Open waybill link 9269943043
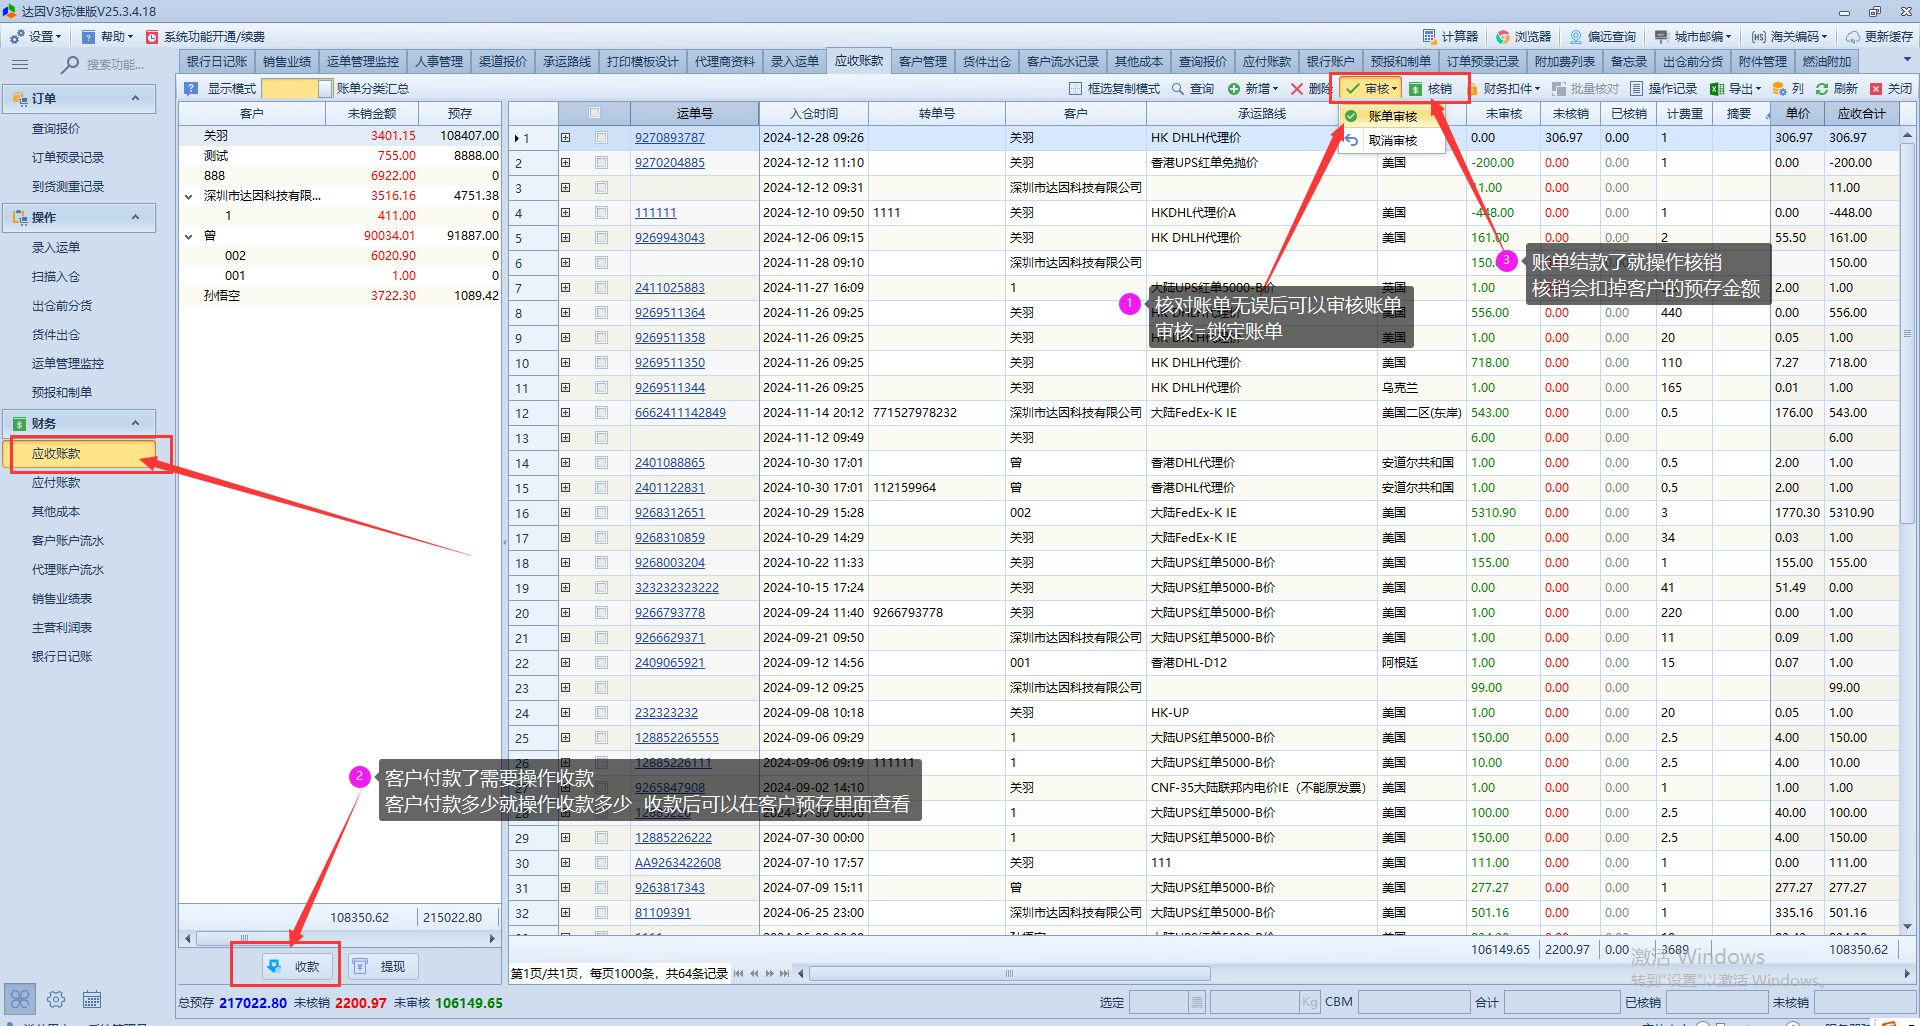Screen dimensions: 1920x1026 pyautogui.click(x=669, y=238)
